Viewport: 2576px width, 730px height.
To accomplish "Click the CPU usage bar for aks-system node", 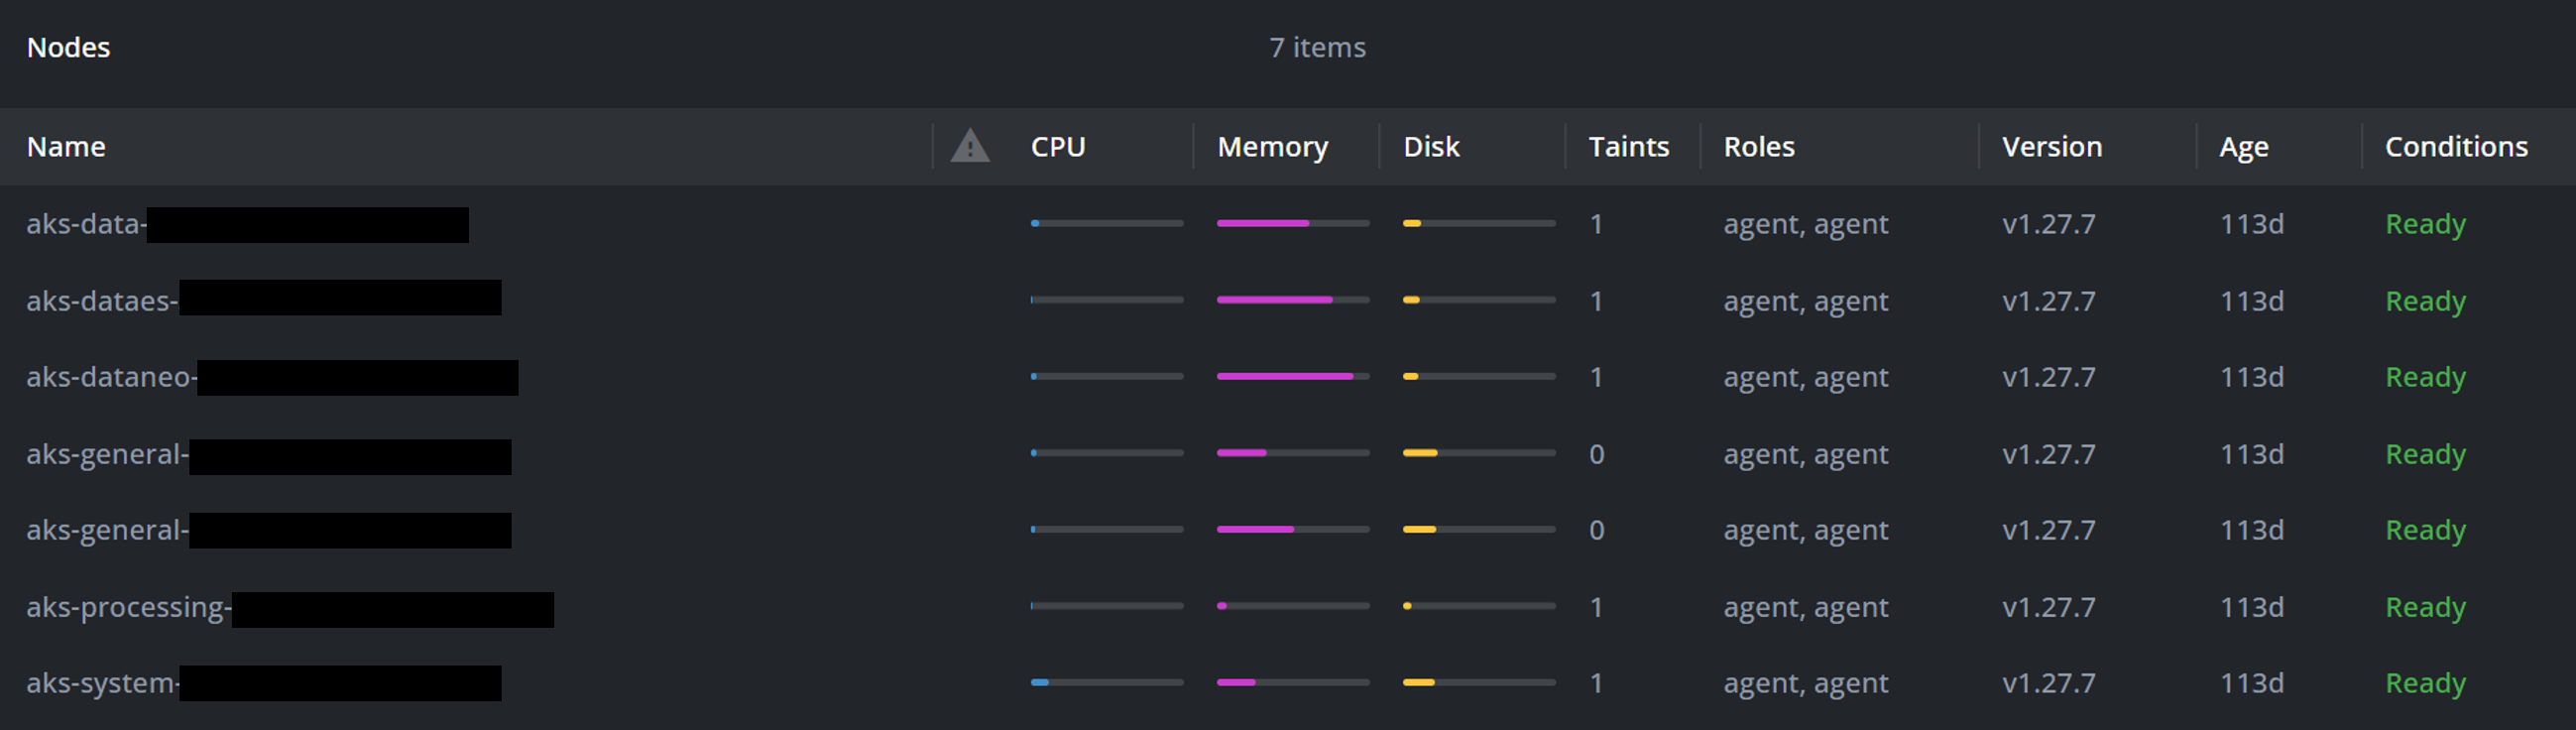I will click(1105, 683).
